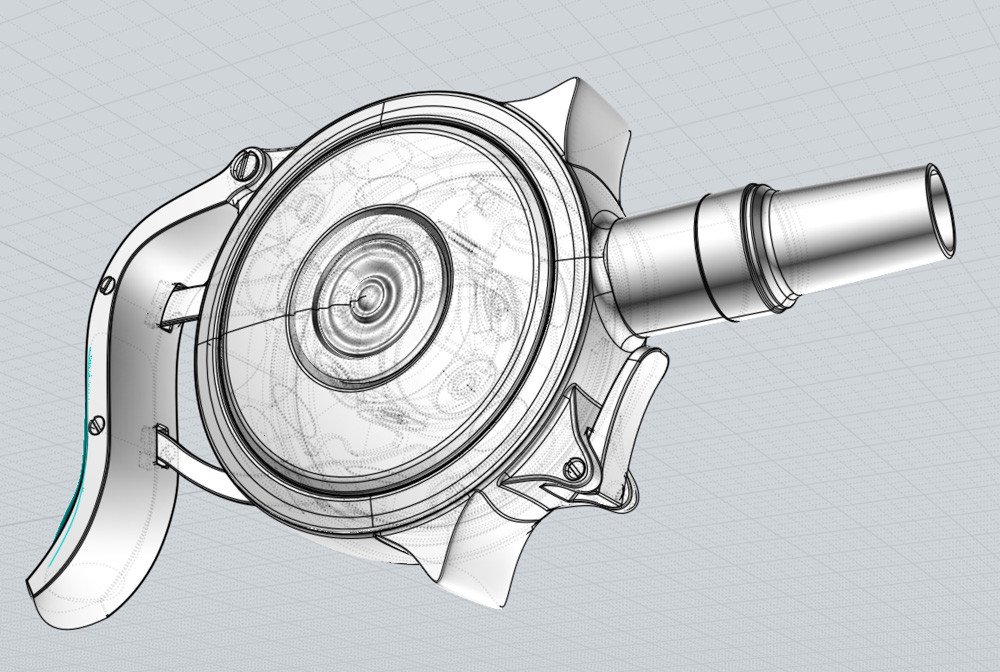Image resolution: width=1000 pixels, height=672 pixels.
Task: Select the slotted screw beside the side clip
Action: 575,468
